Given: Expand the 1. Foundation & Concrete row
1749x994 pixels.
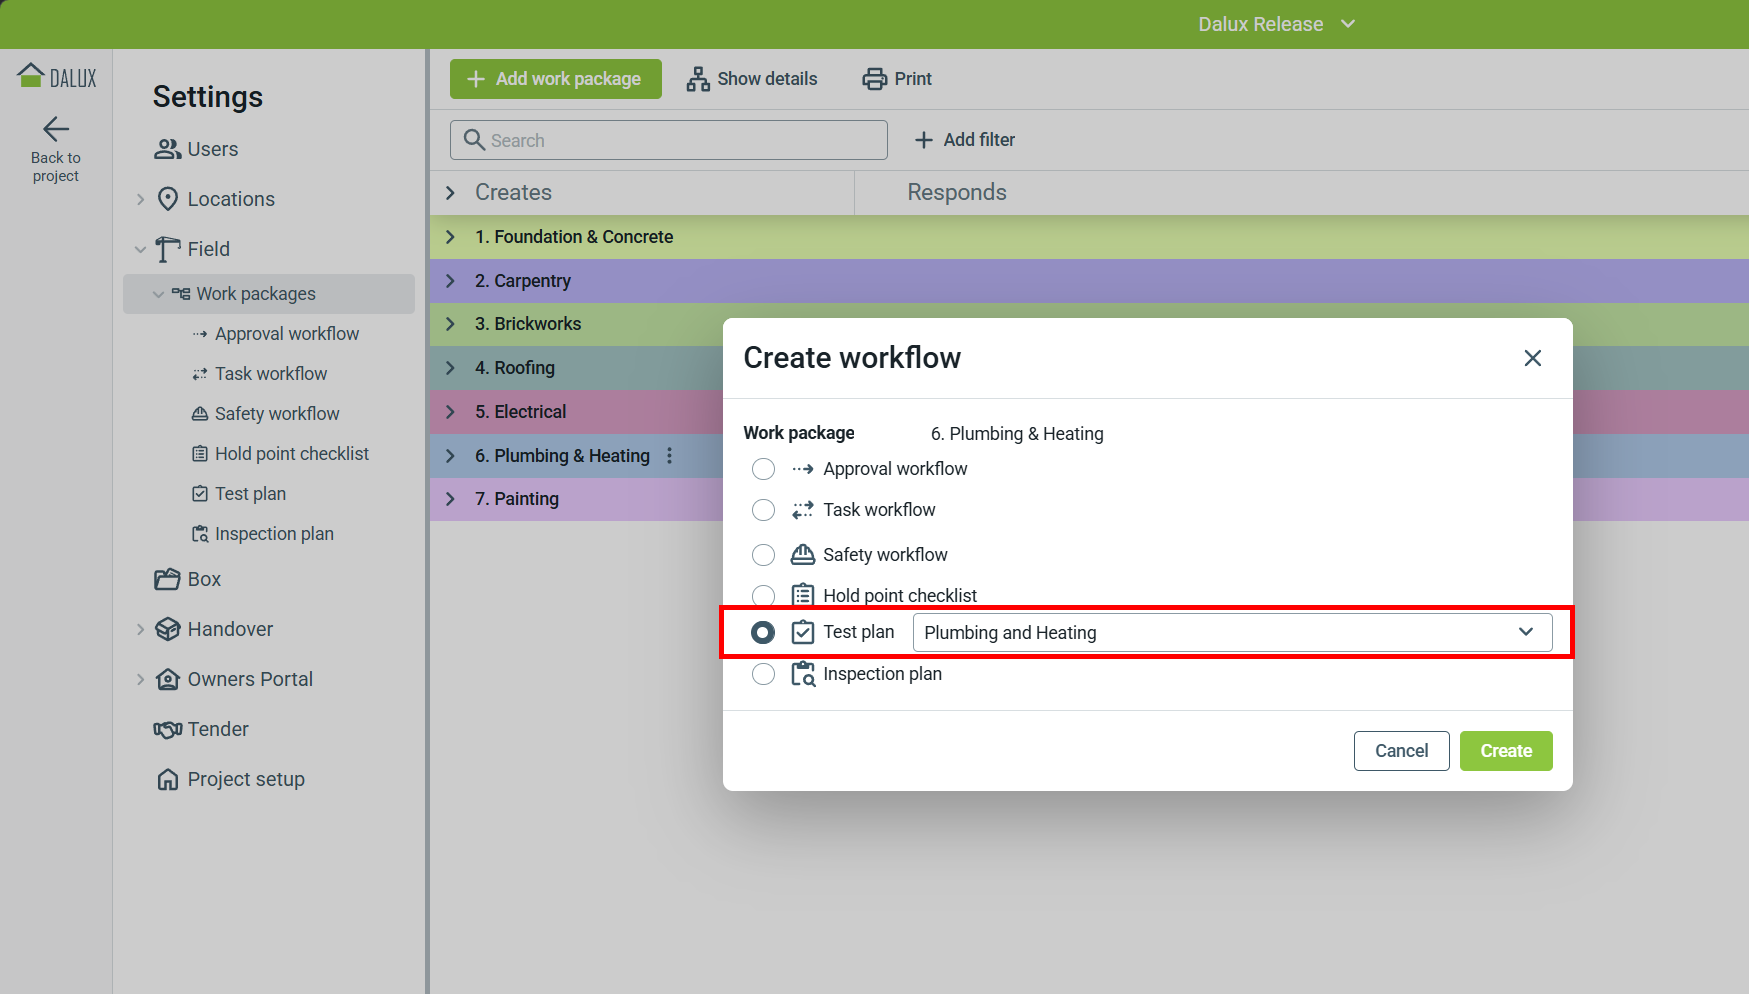Looking at the screenshot, I should pos(451,237).
